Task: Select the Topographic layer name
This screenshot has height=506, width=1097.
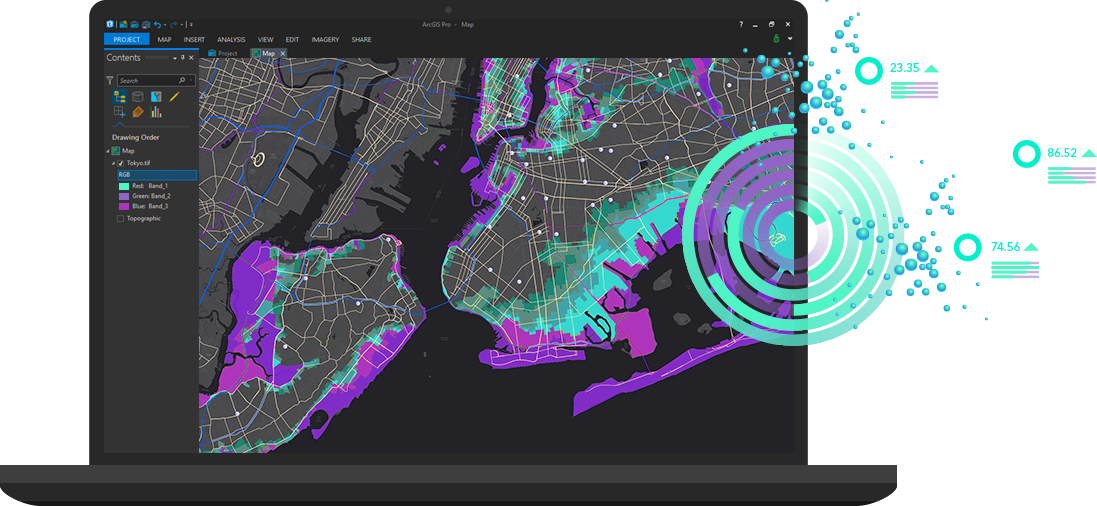Action: [x=143, y=218]
